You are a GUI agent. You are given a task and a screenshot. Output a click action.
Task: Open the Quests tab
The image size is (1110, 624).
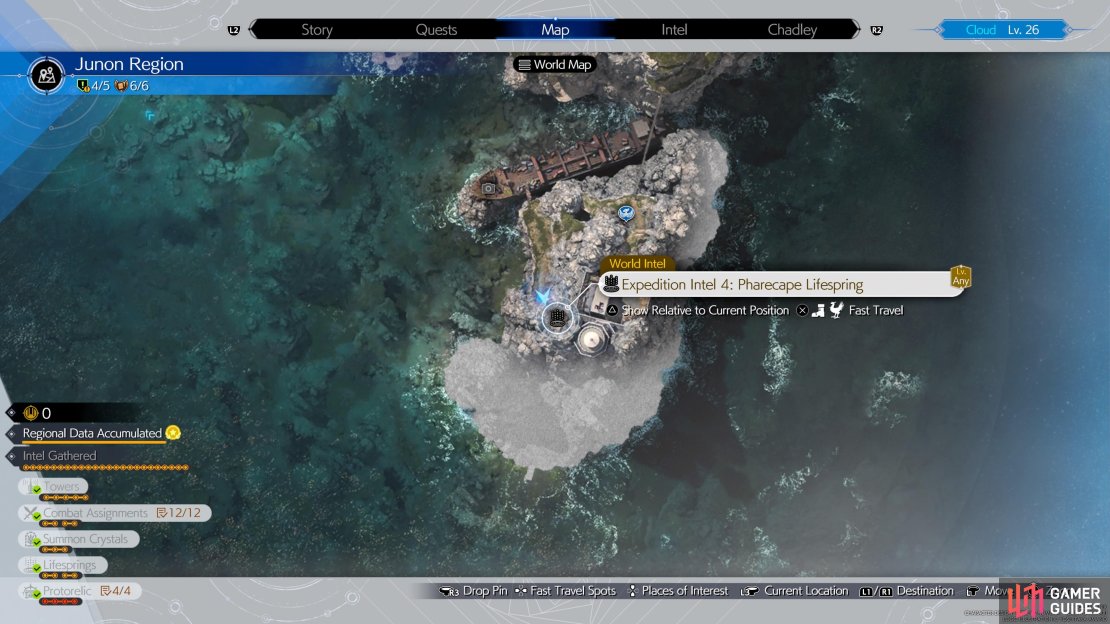click(x=436, y=30)
